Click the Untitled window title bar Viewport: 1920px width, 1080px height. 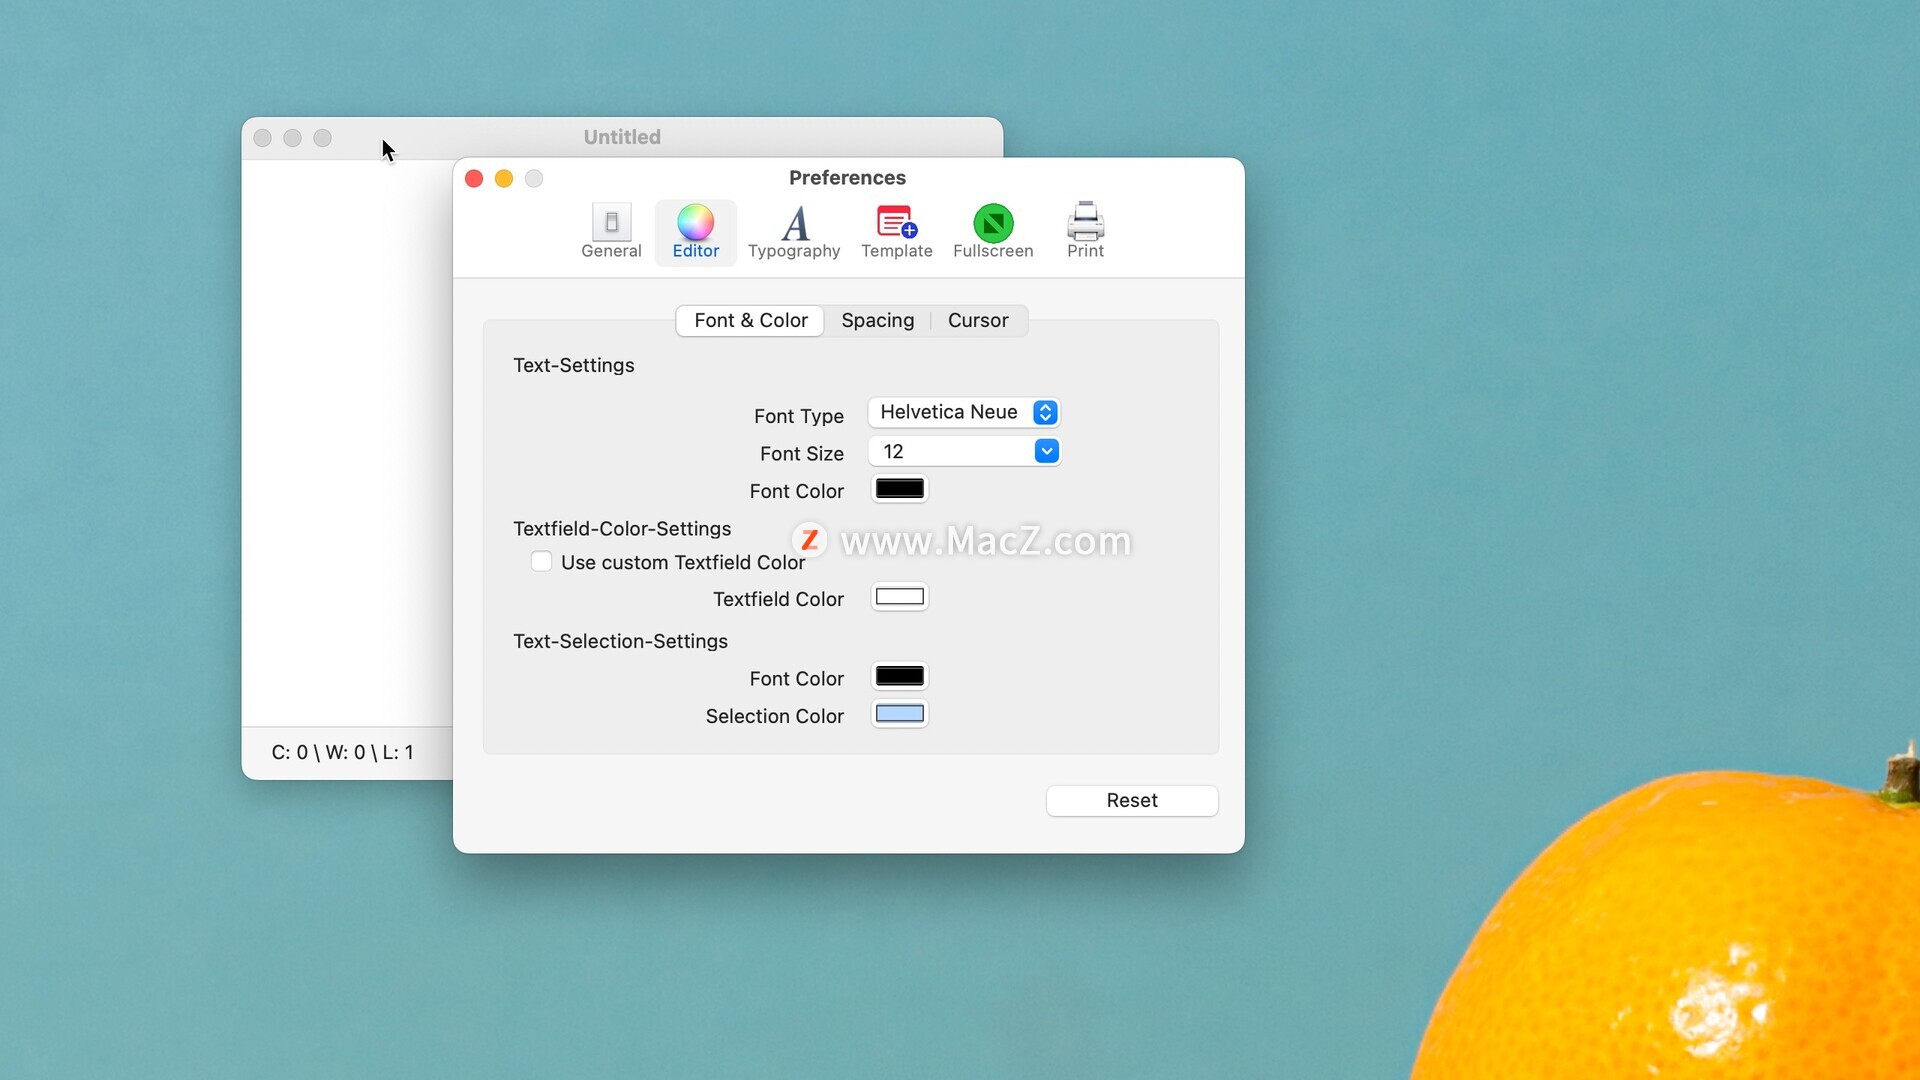(x=622, y=138)
